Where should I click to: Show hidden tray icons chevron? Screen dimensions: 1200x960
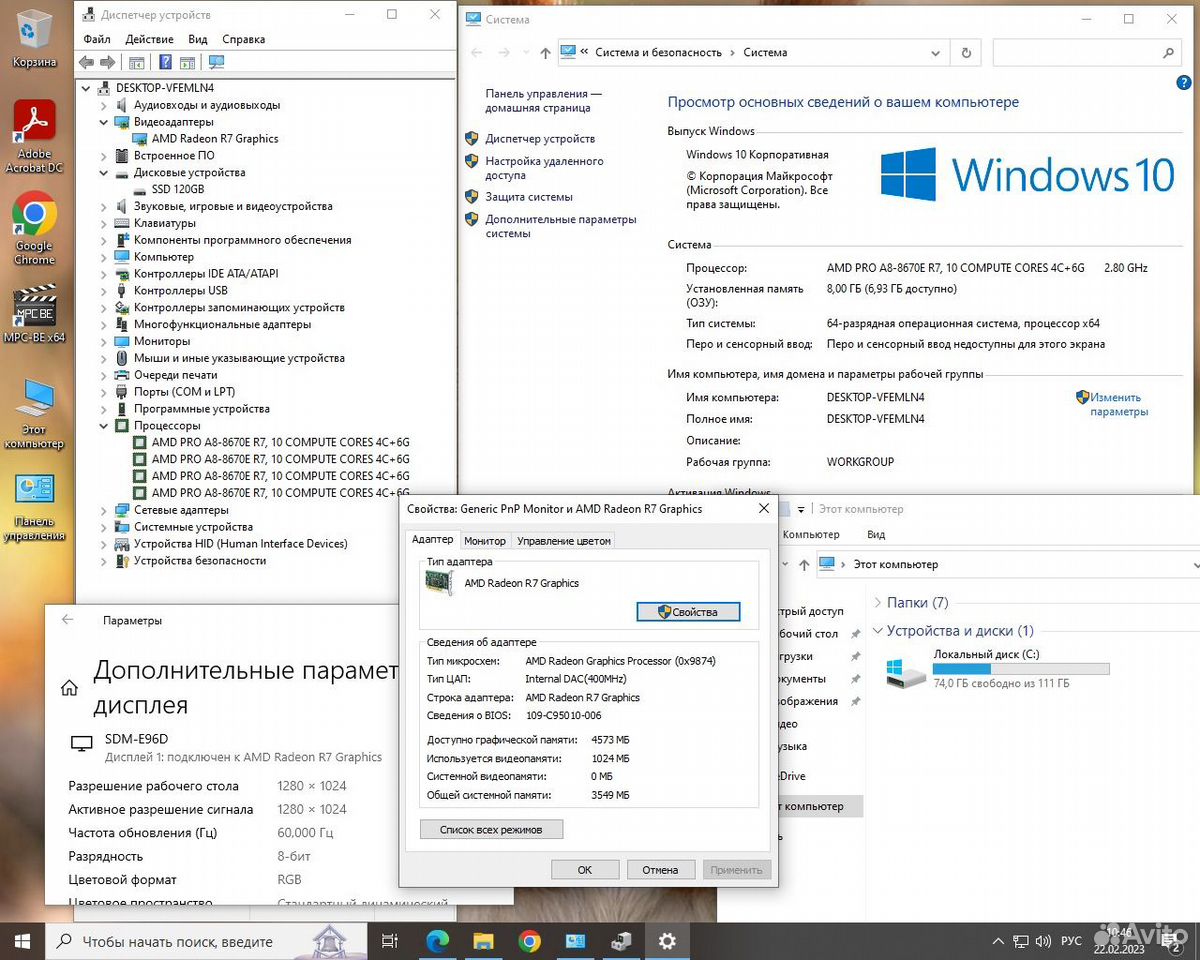pyautogui.click(x=997, y=941)
